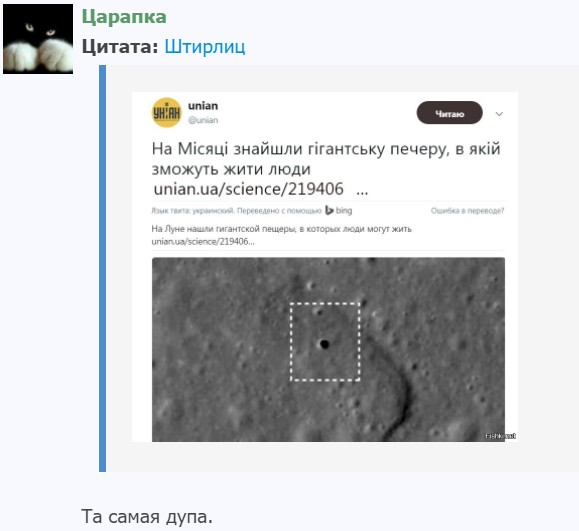Click the black hole in dashed square
The height and width of the screenshot is (531, 579).
[324, 344]
